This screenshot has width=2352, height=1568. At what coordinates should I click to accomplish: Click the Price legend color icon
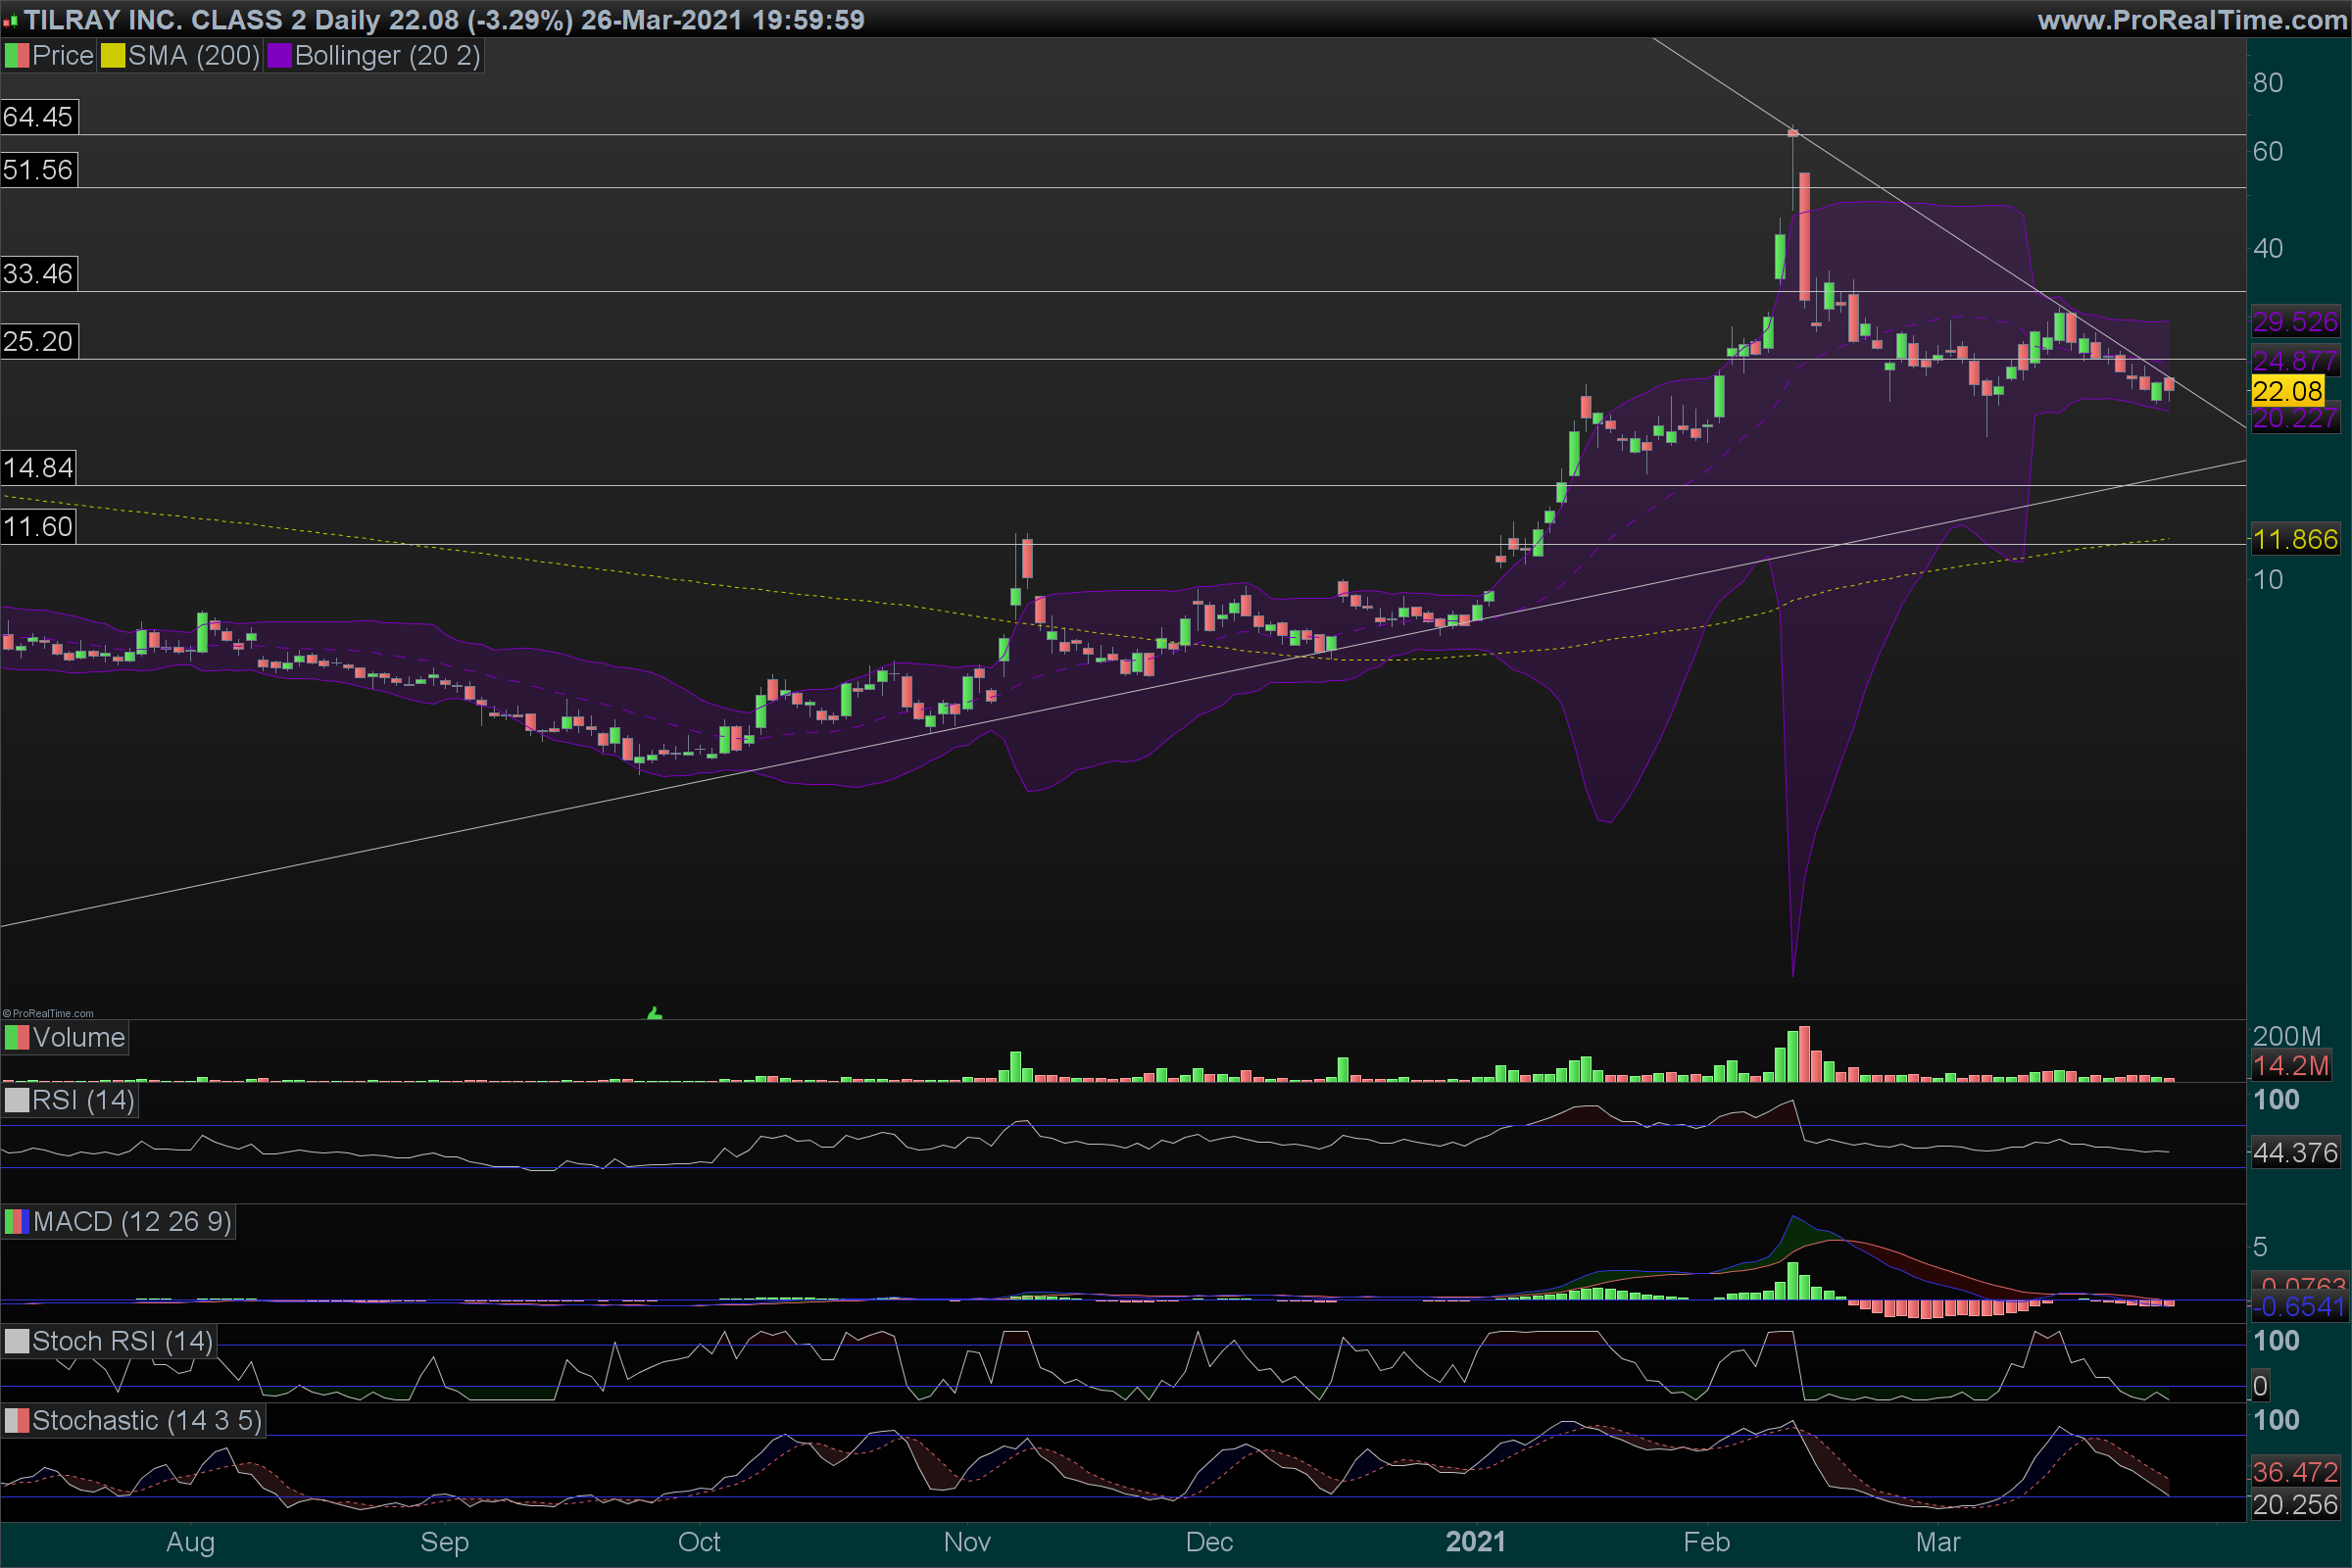point(17,56)
